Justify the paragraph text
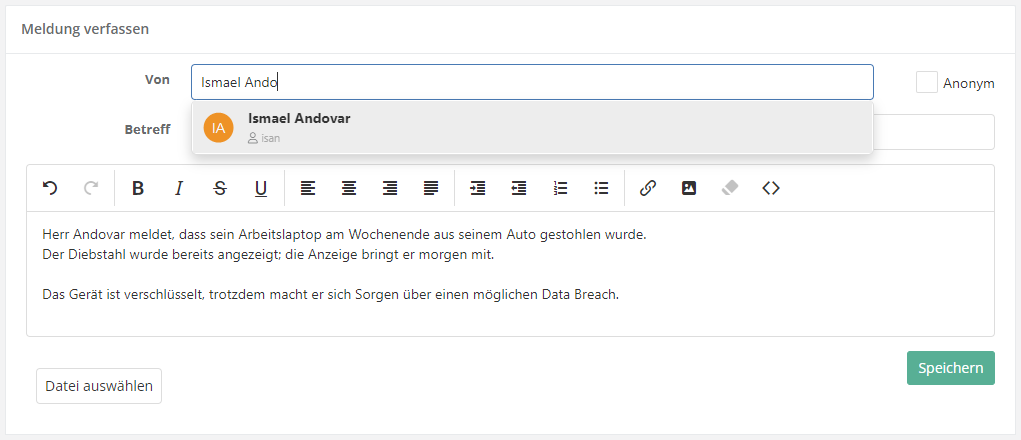The height and width of the screenshot is (440, 1021). (431, 188)
